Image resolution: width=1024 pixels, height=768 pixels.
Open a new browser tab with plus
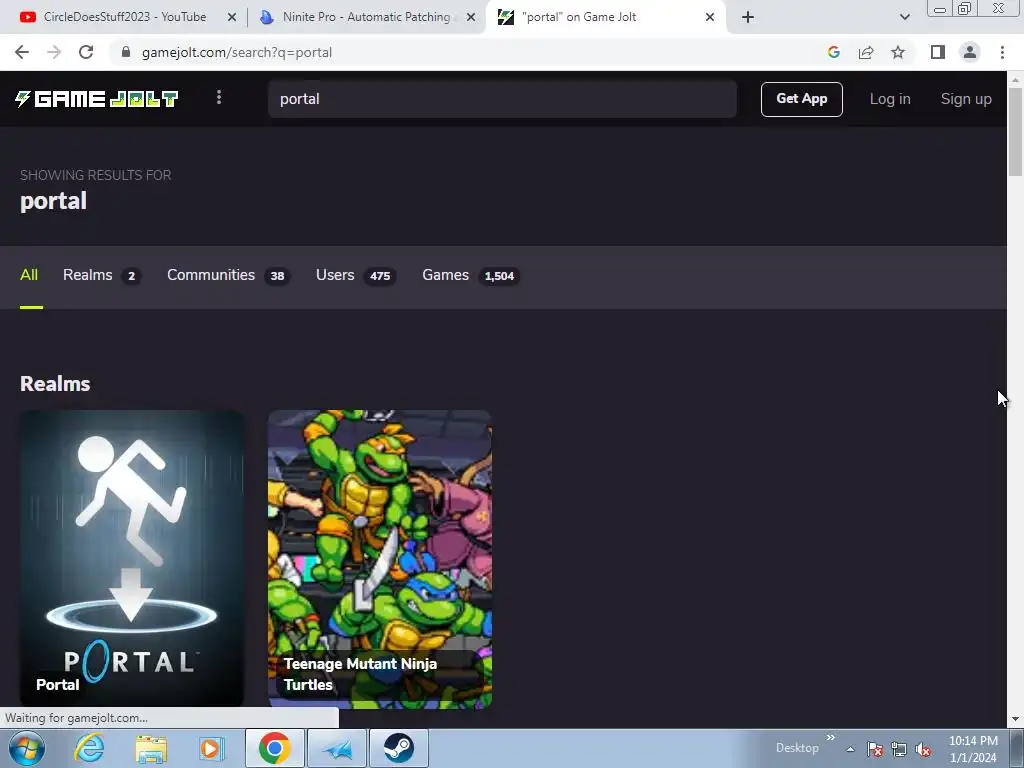coord(748,17)
